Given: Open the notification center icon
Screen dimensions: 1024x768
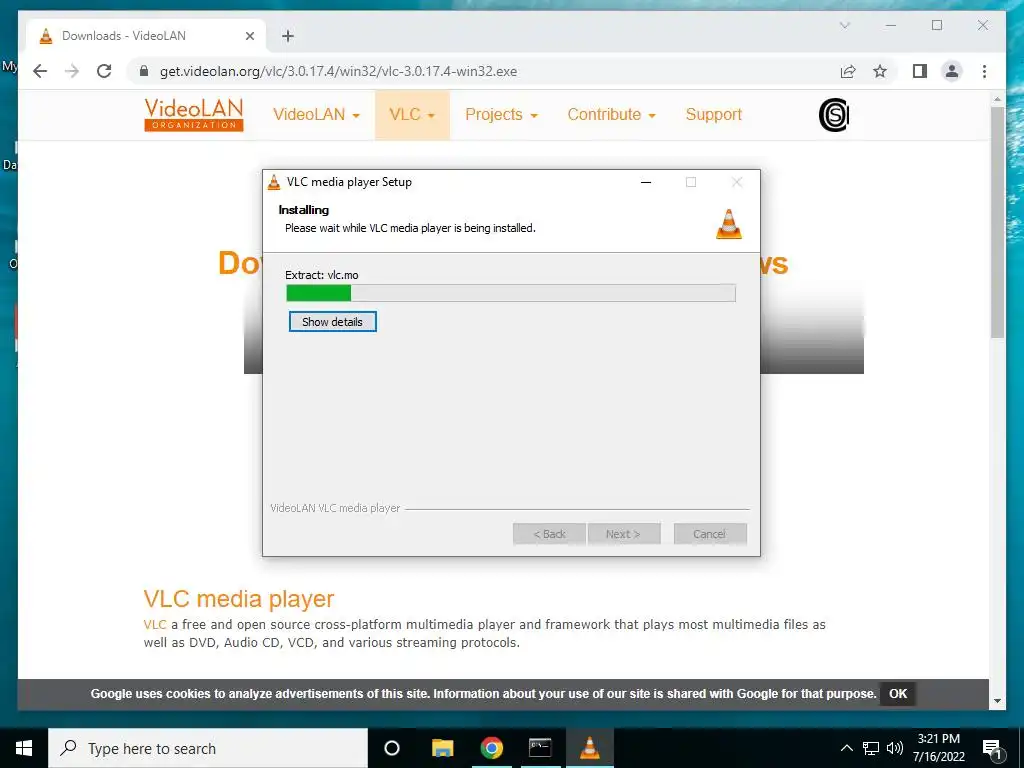Looking at the screenshot, I should 992,748.
